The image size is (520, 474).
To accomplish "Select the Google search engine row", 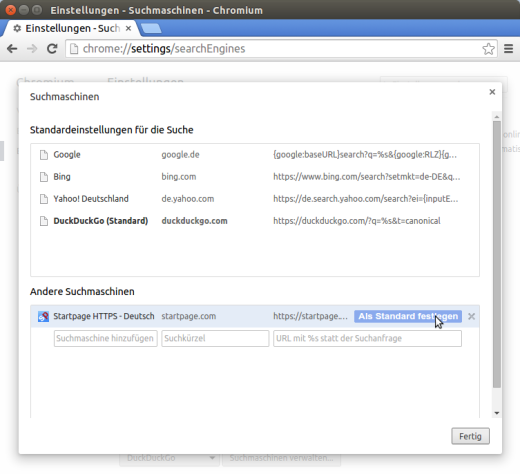I will point(255,155).
